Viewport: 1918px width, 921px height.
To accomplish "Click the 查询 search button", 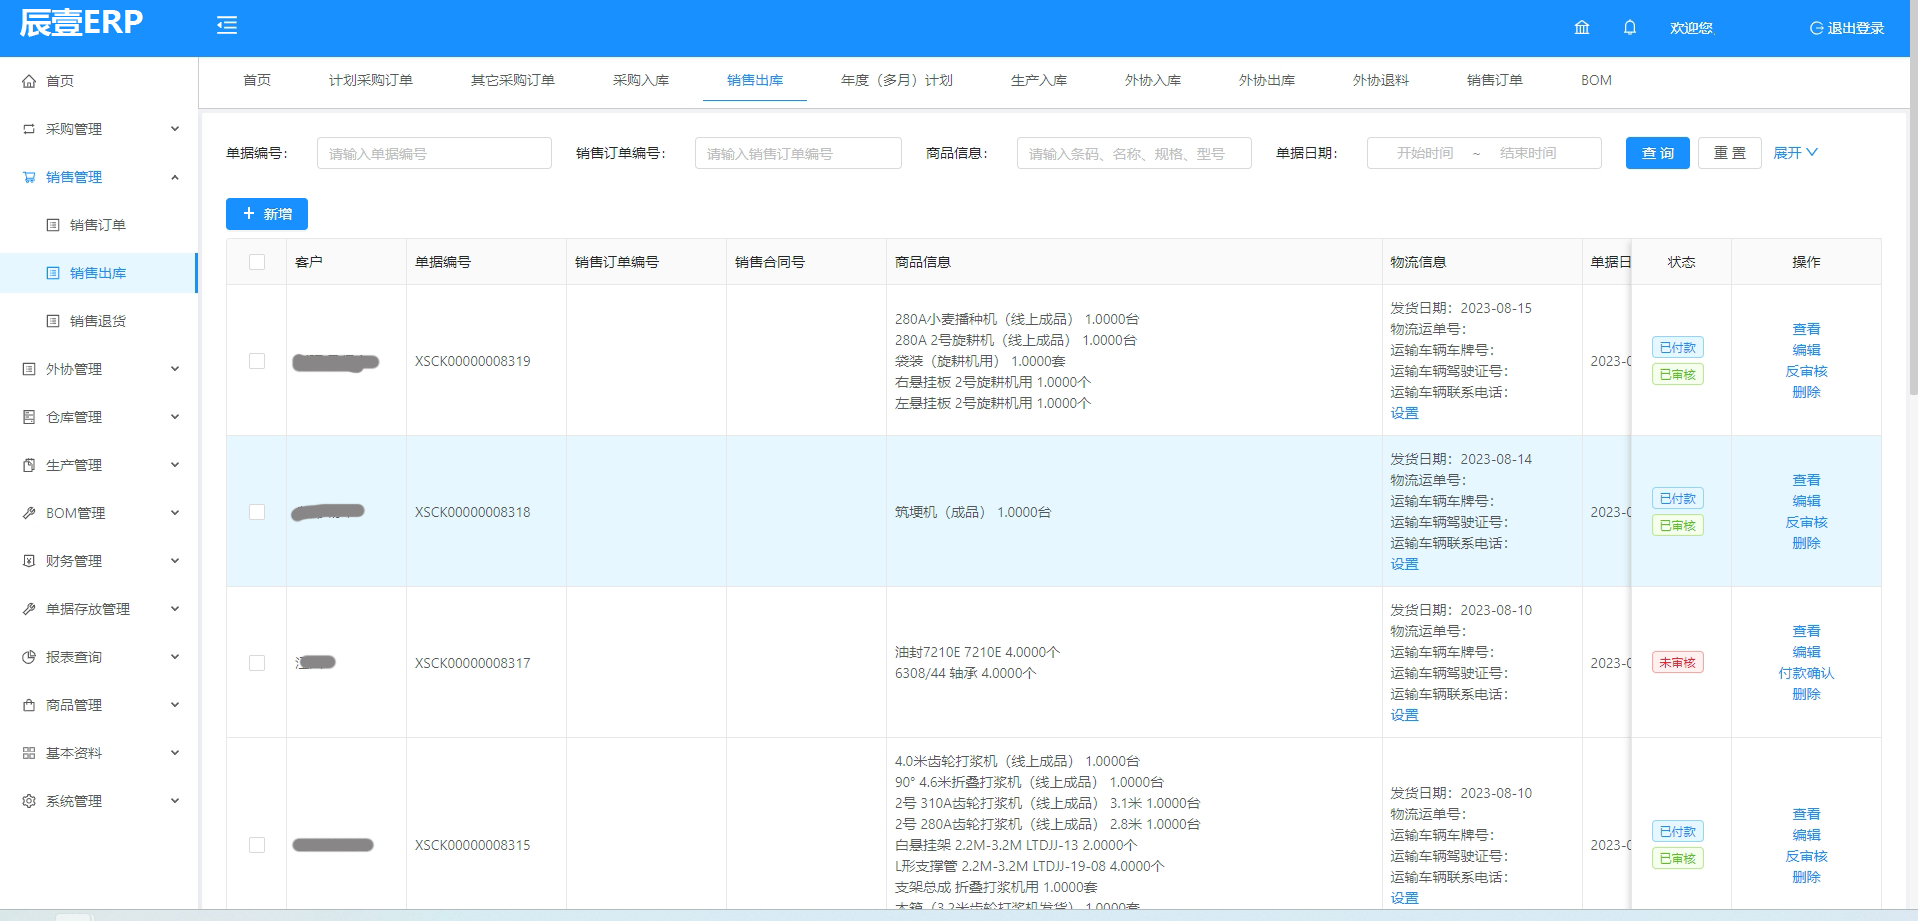I will pyautogui.click(x=1658, y=153).
